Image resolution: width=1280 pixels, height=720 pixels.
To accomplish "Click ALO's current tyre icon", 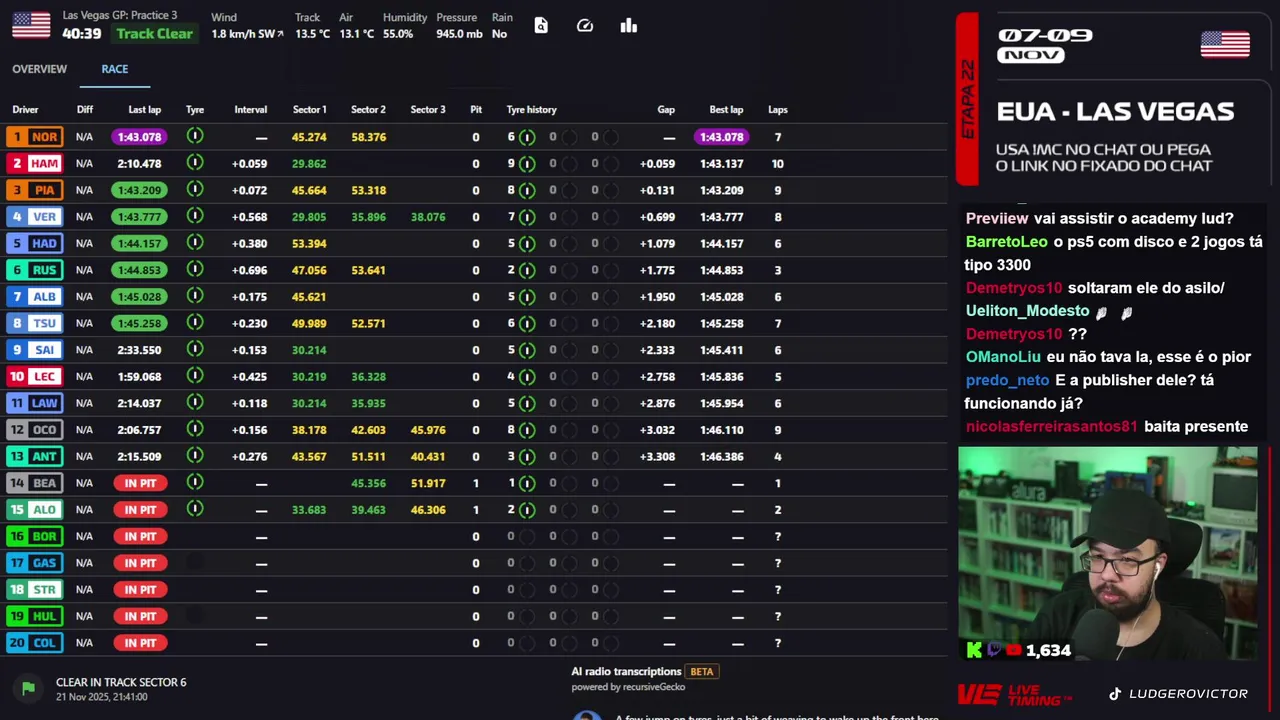I will pyautogui.click(x=195, y=509).
